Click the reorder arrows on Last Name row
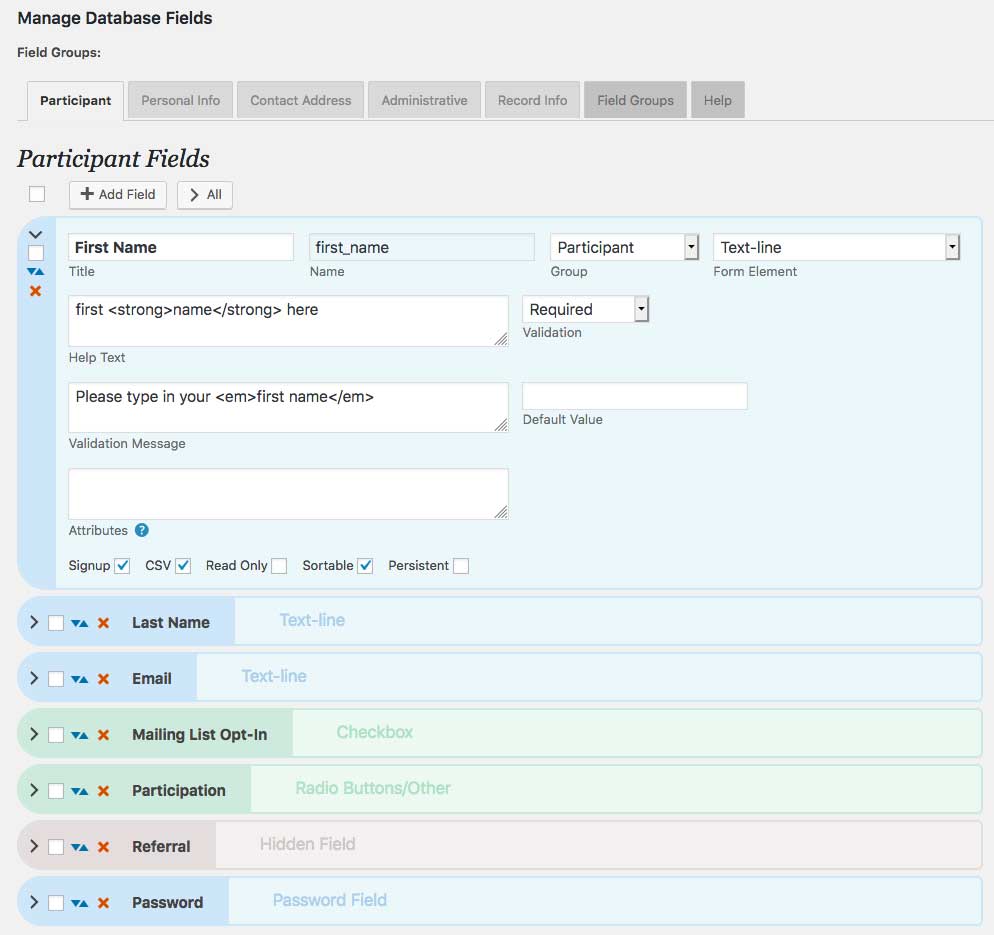Image resolution: width=994 pixels, height=935 pixels. pos(80,623)
